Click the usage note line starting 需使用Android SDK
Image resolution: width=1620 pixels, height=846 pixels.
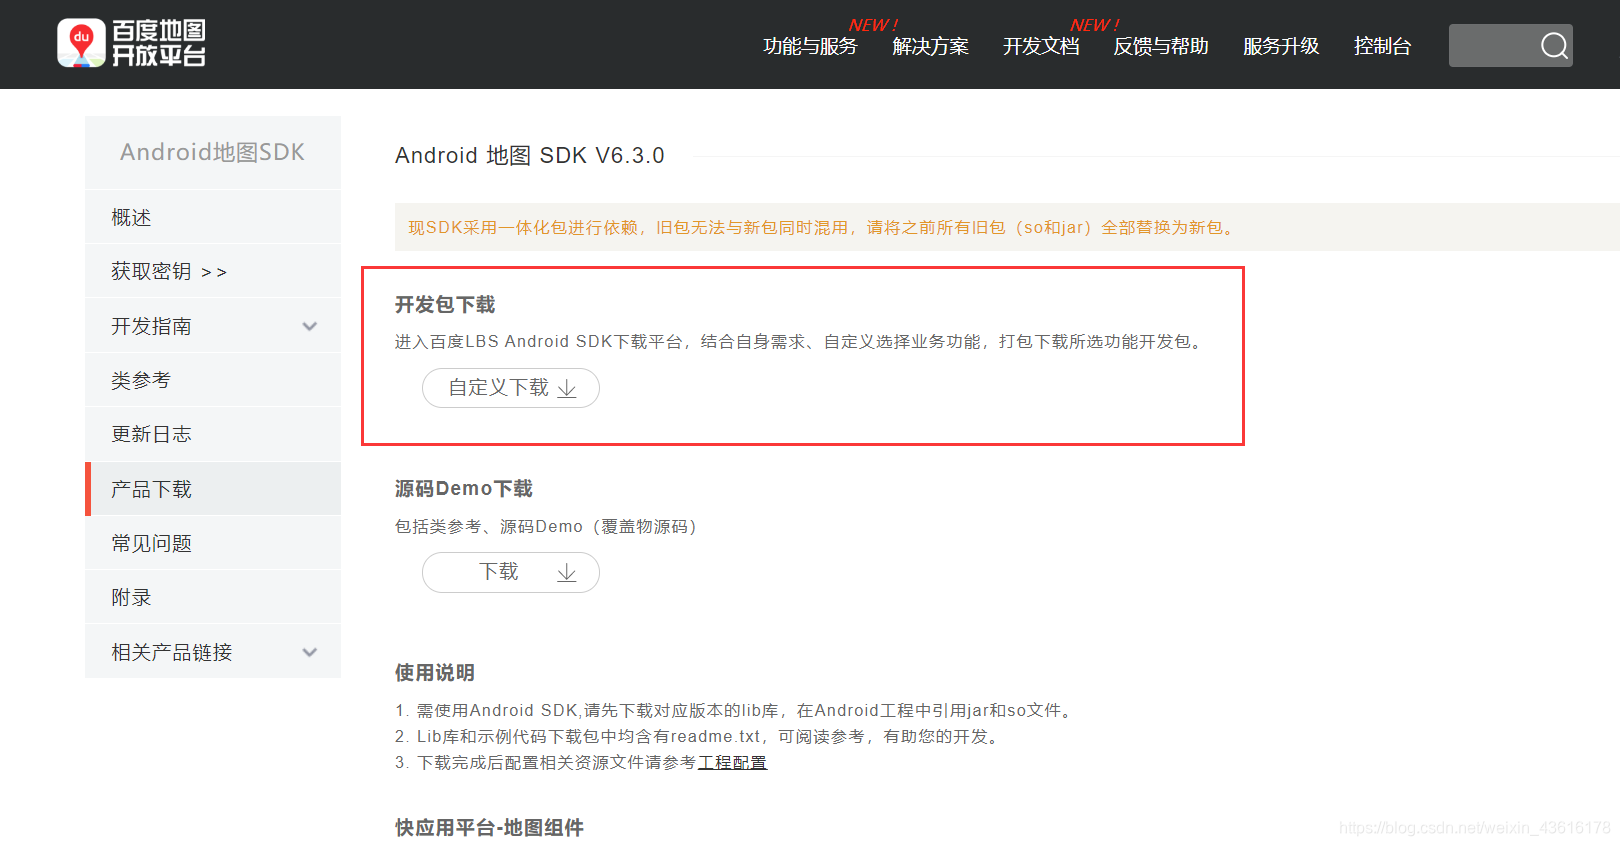coord(736,710)
